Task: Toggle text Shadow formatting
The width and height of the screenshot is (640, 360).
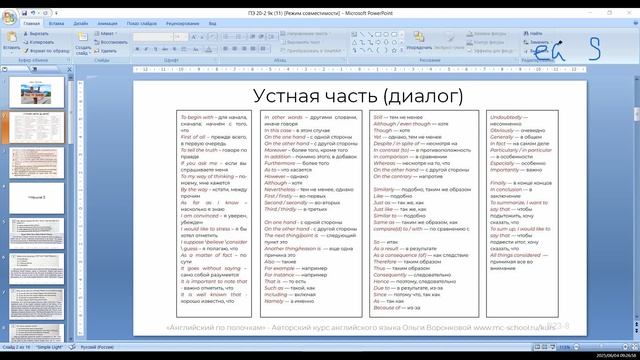Action: point(174,49)
